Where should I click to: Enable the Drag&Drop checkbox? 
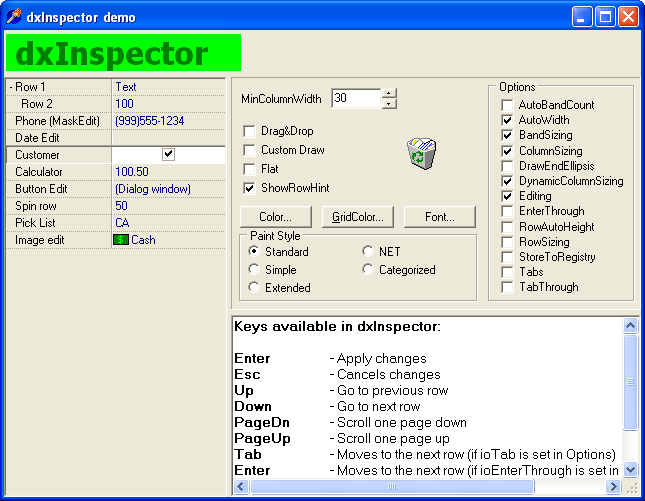click(249, 131)
